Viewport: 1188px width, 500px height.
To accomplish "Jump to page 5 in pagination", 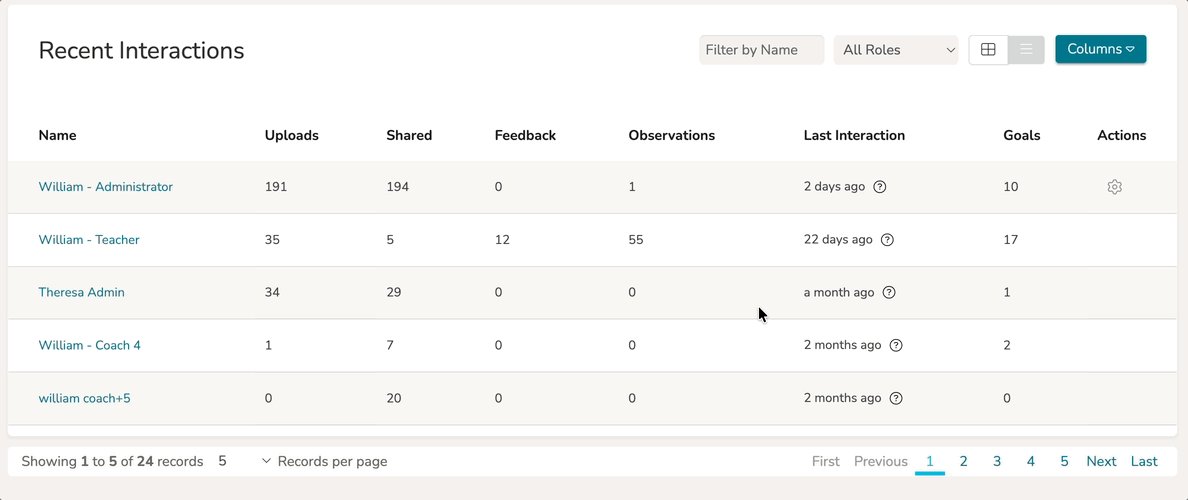I will [x=1064, y=461].
